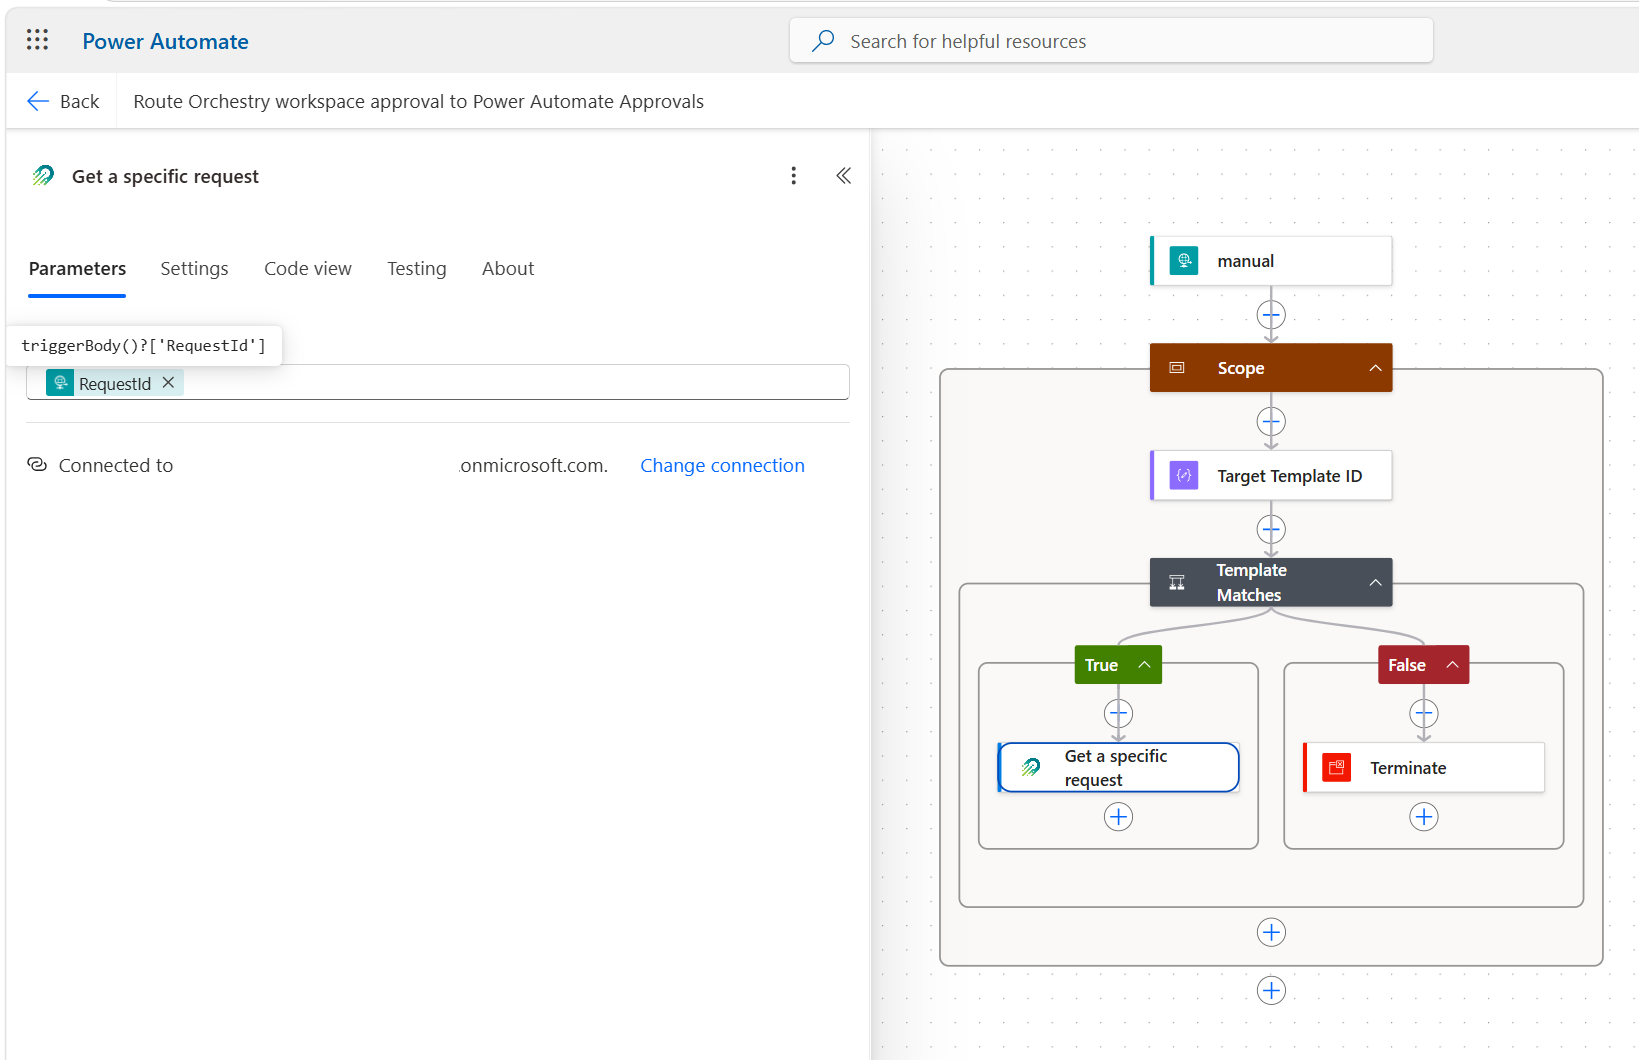Click the Target Template ID variable icon
1639x1060 pixels.
[x=1184, y=476]
